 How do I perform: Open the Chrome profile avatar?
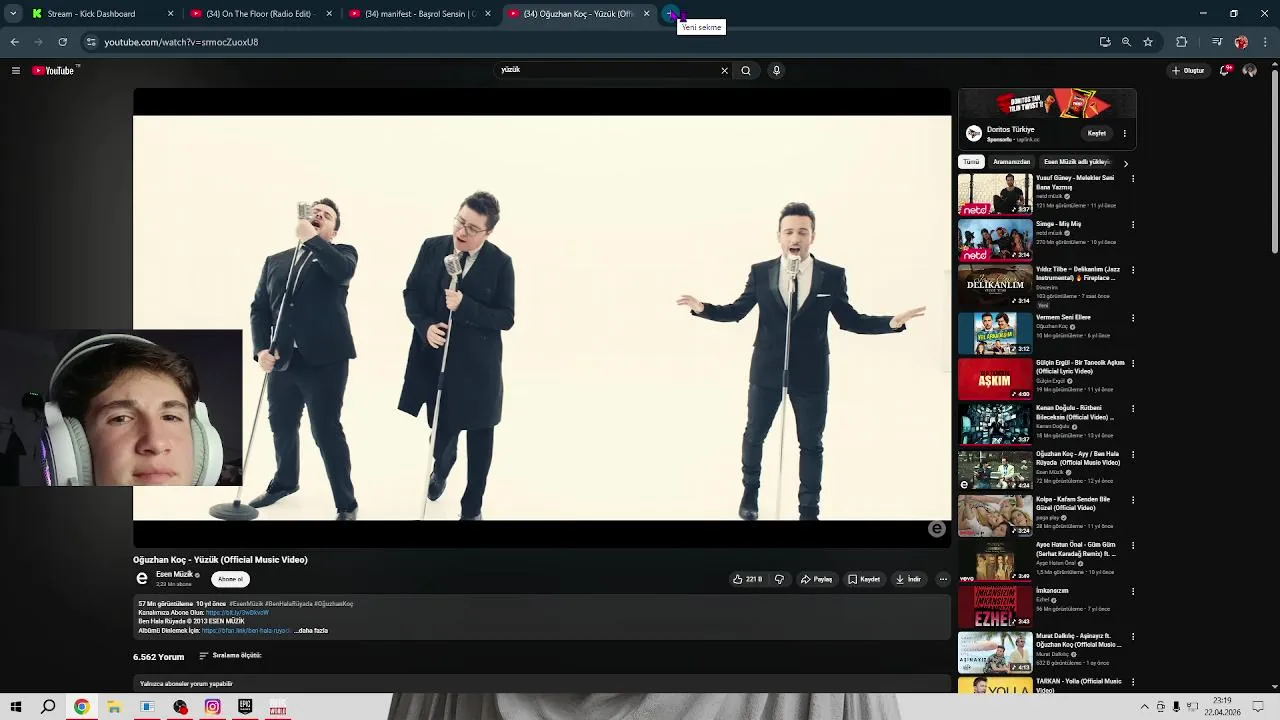pyautogui.click(x=1241, y=42)
